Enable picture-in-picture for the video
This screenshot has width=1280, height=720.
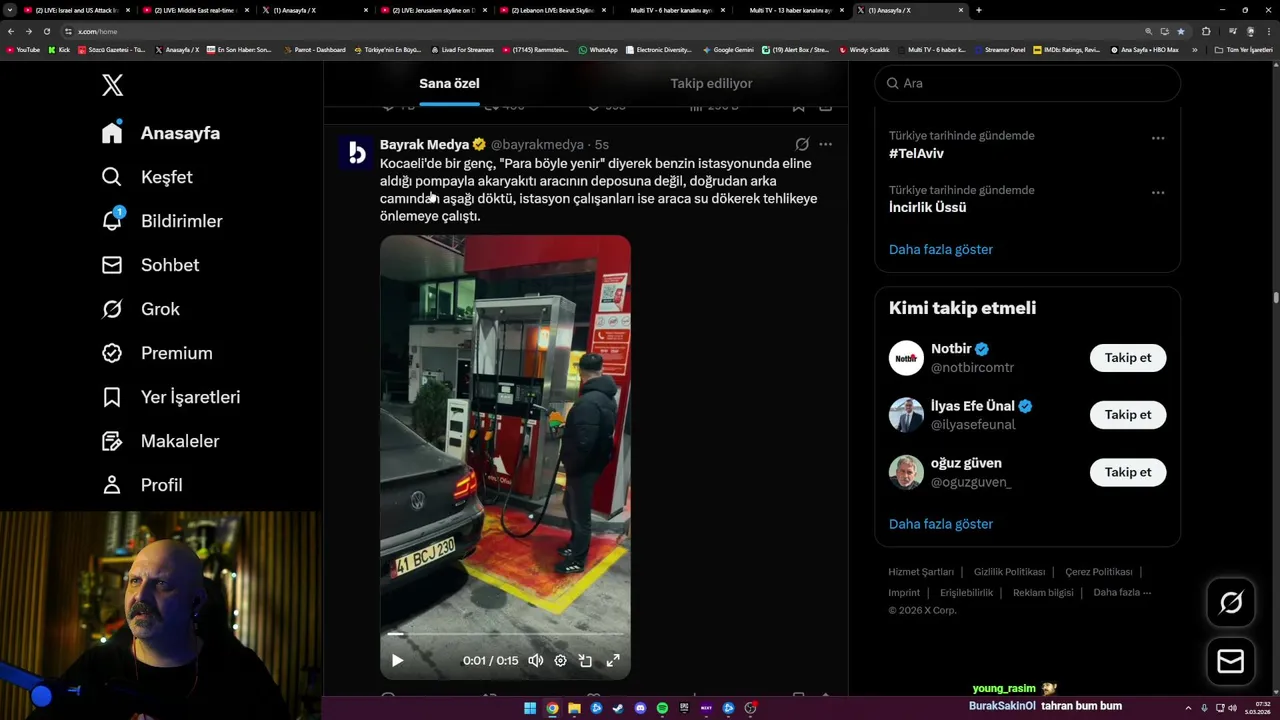pyautogui.click(x=586, y=660)
